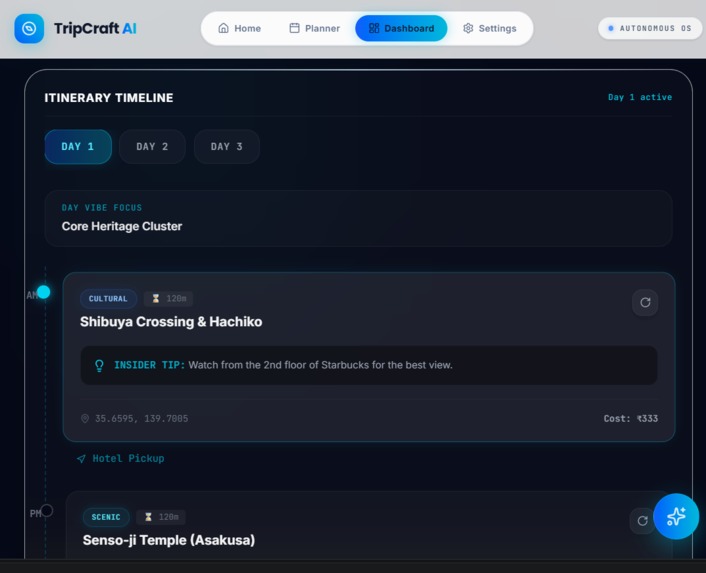
Task: Open the AI sparkle assistant floating button
Action: pyautogui.click(x=676, y=516)
